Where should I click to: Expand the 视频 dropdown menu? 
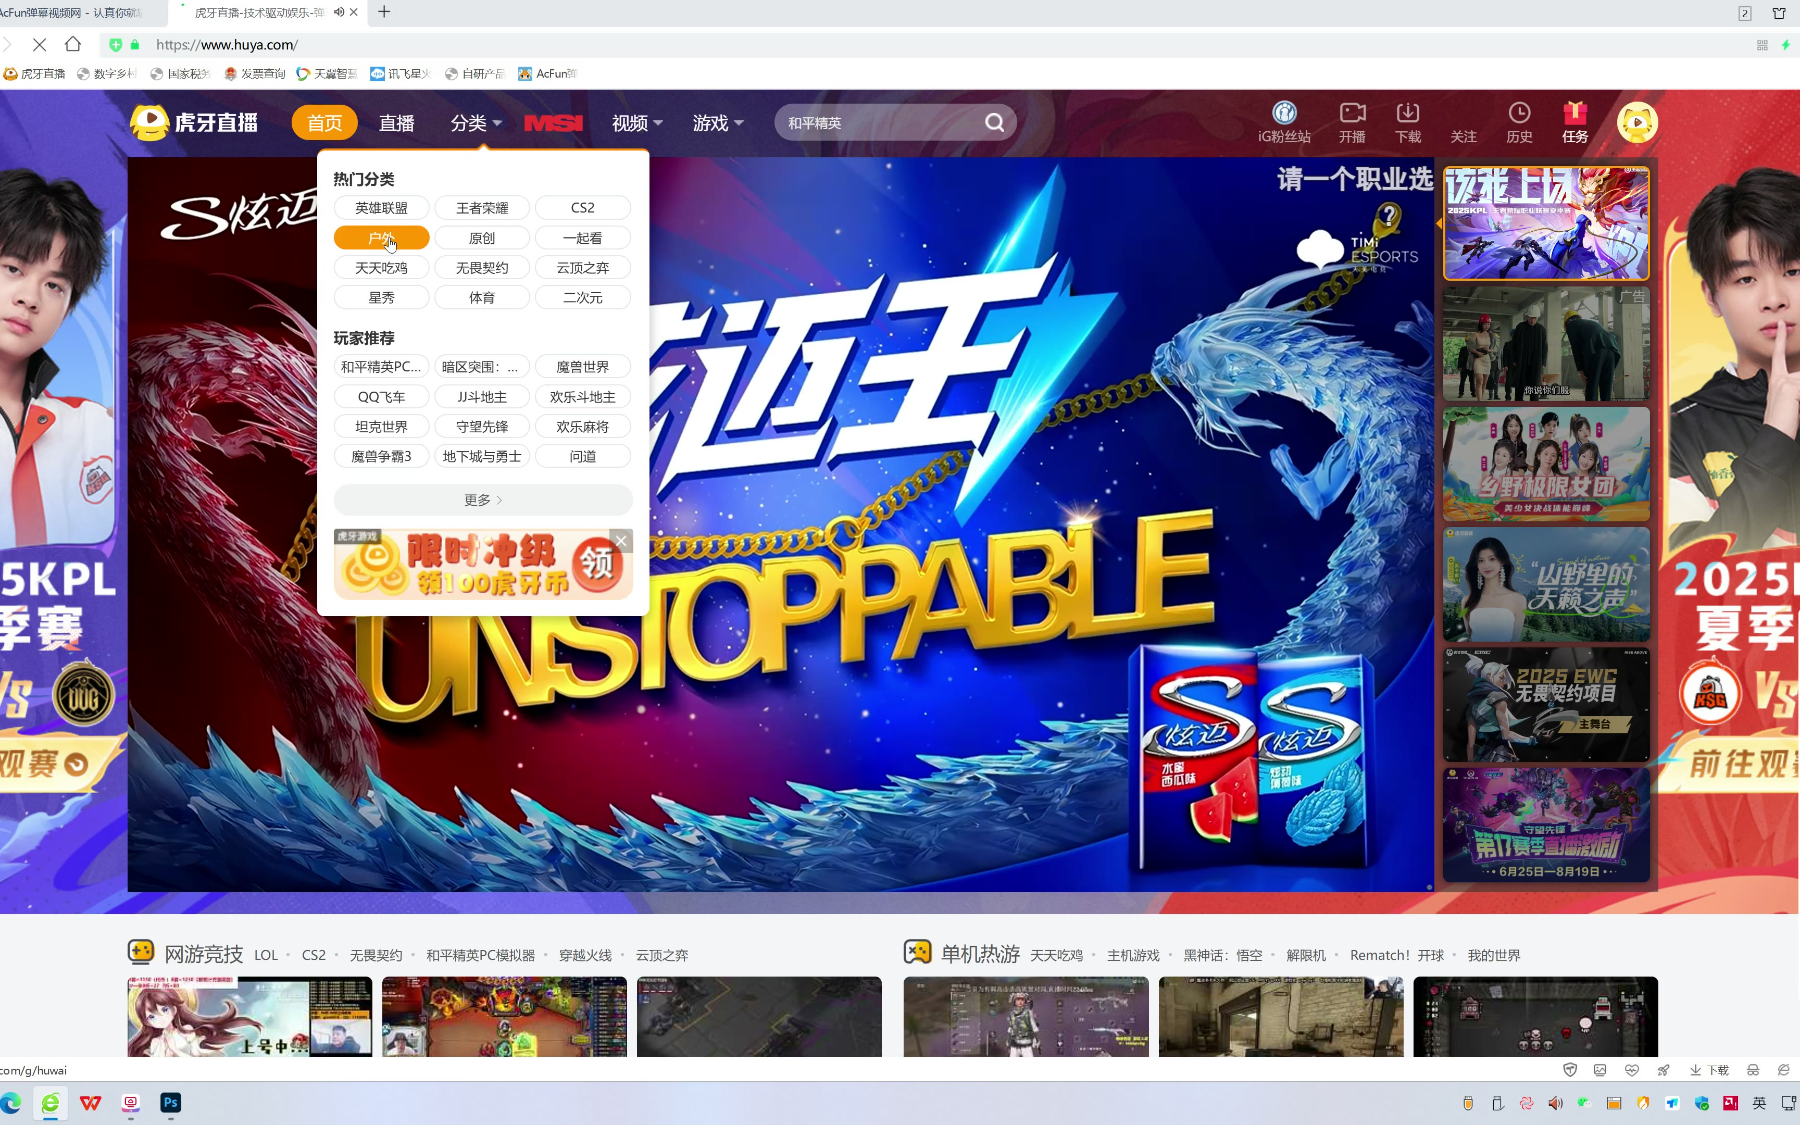pos(637,123)
